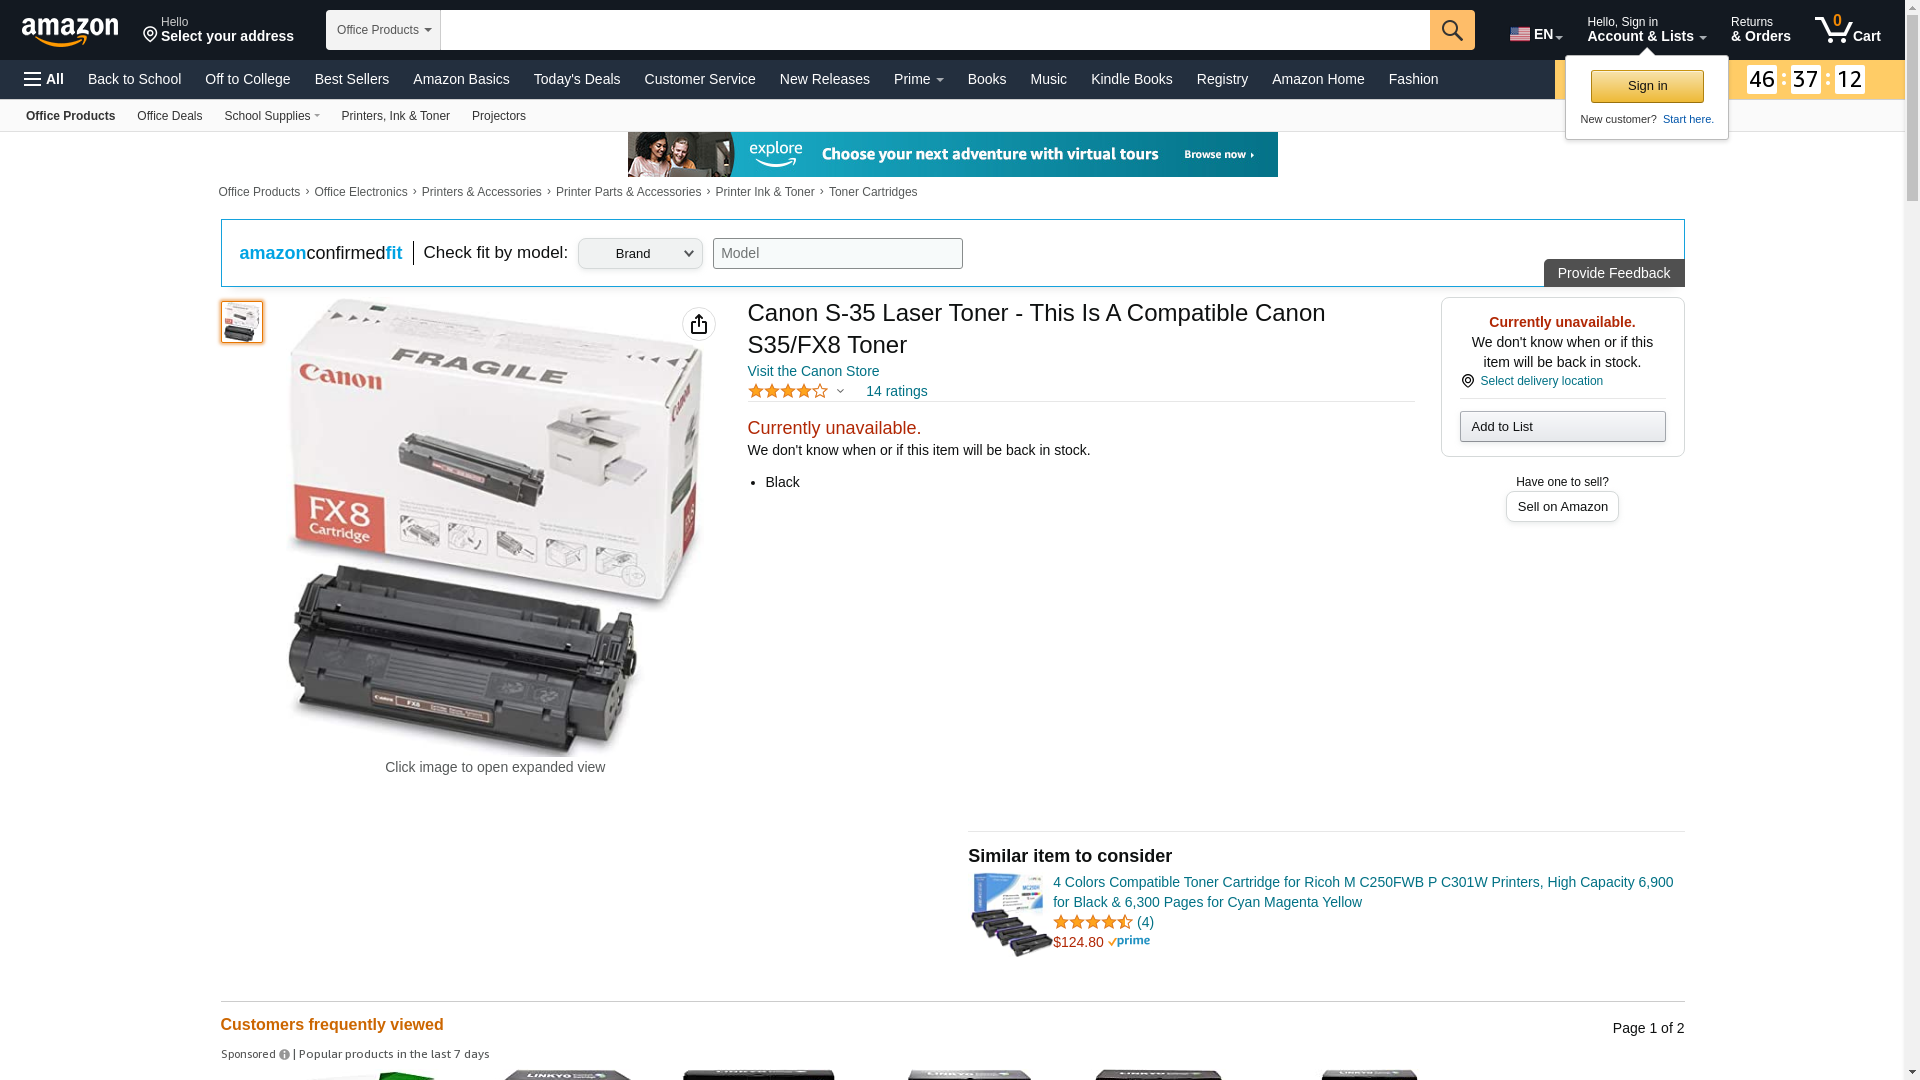Open the Brand dropdown in confirmed fit

640,253
